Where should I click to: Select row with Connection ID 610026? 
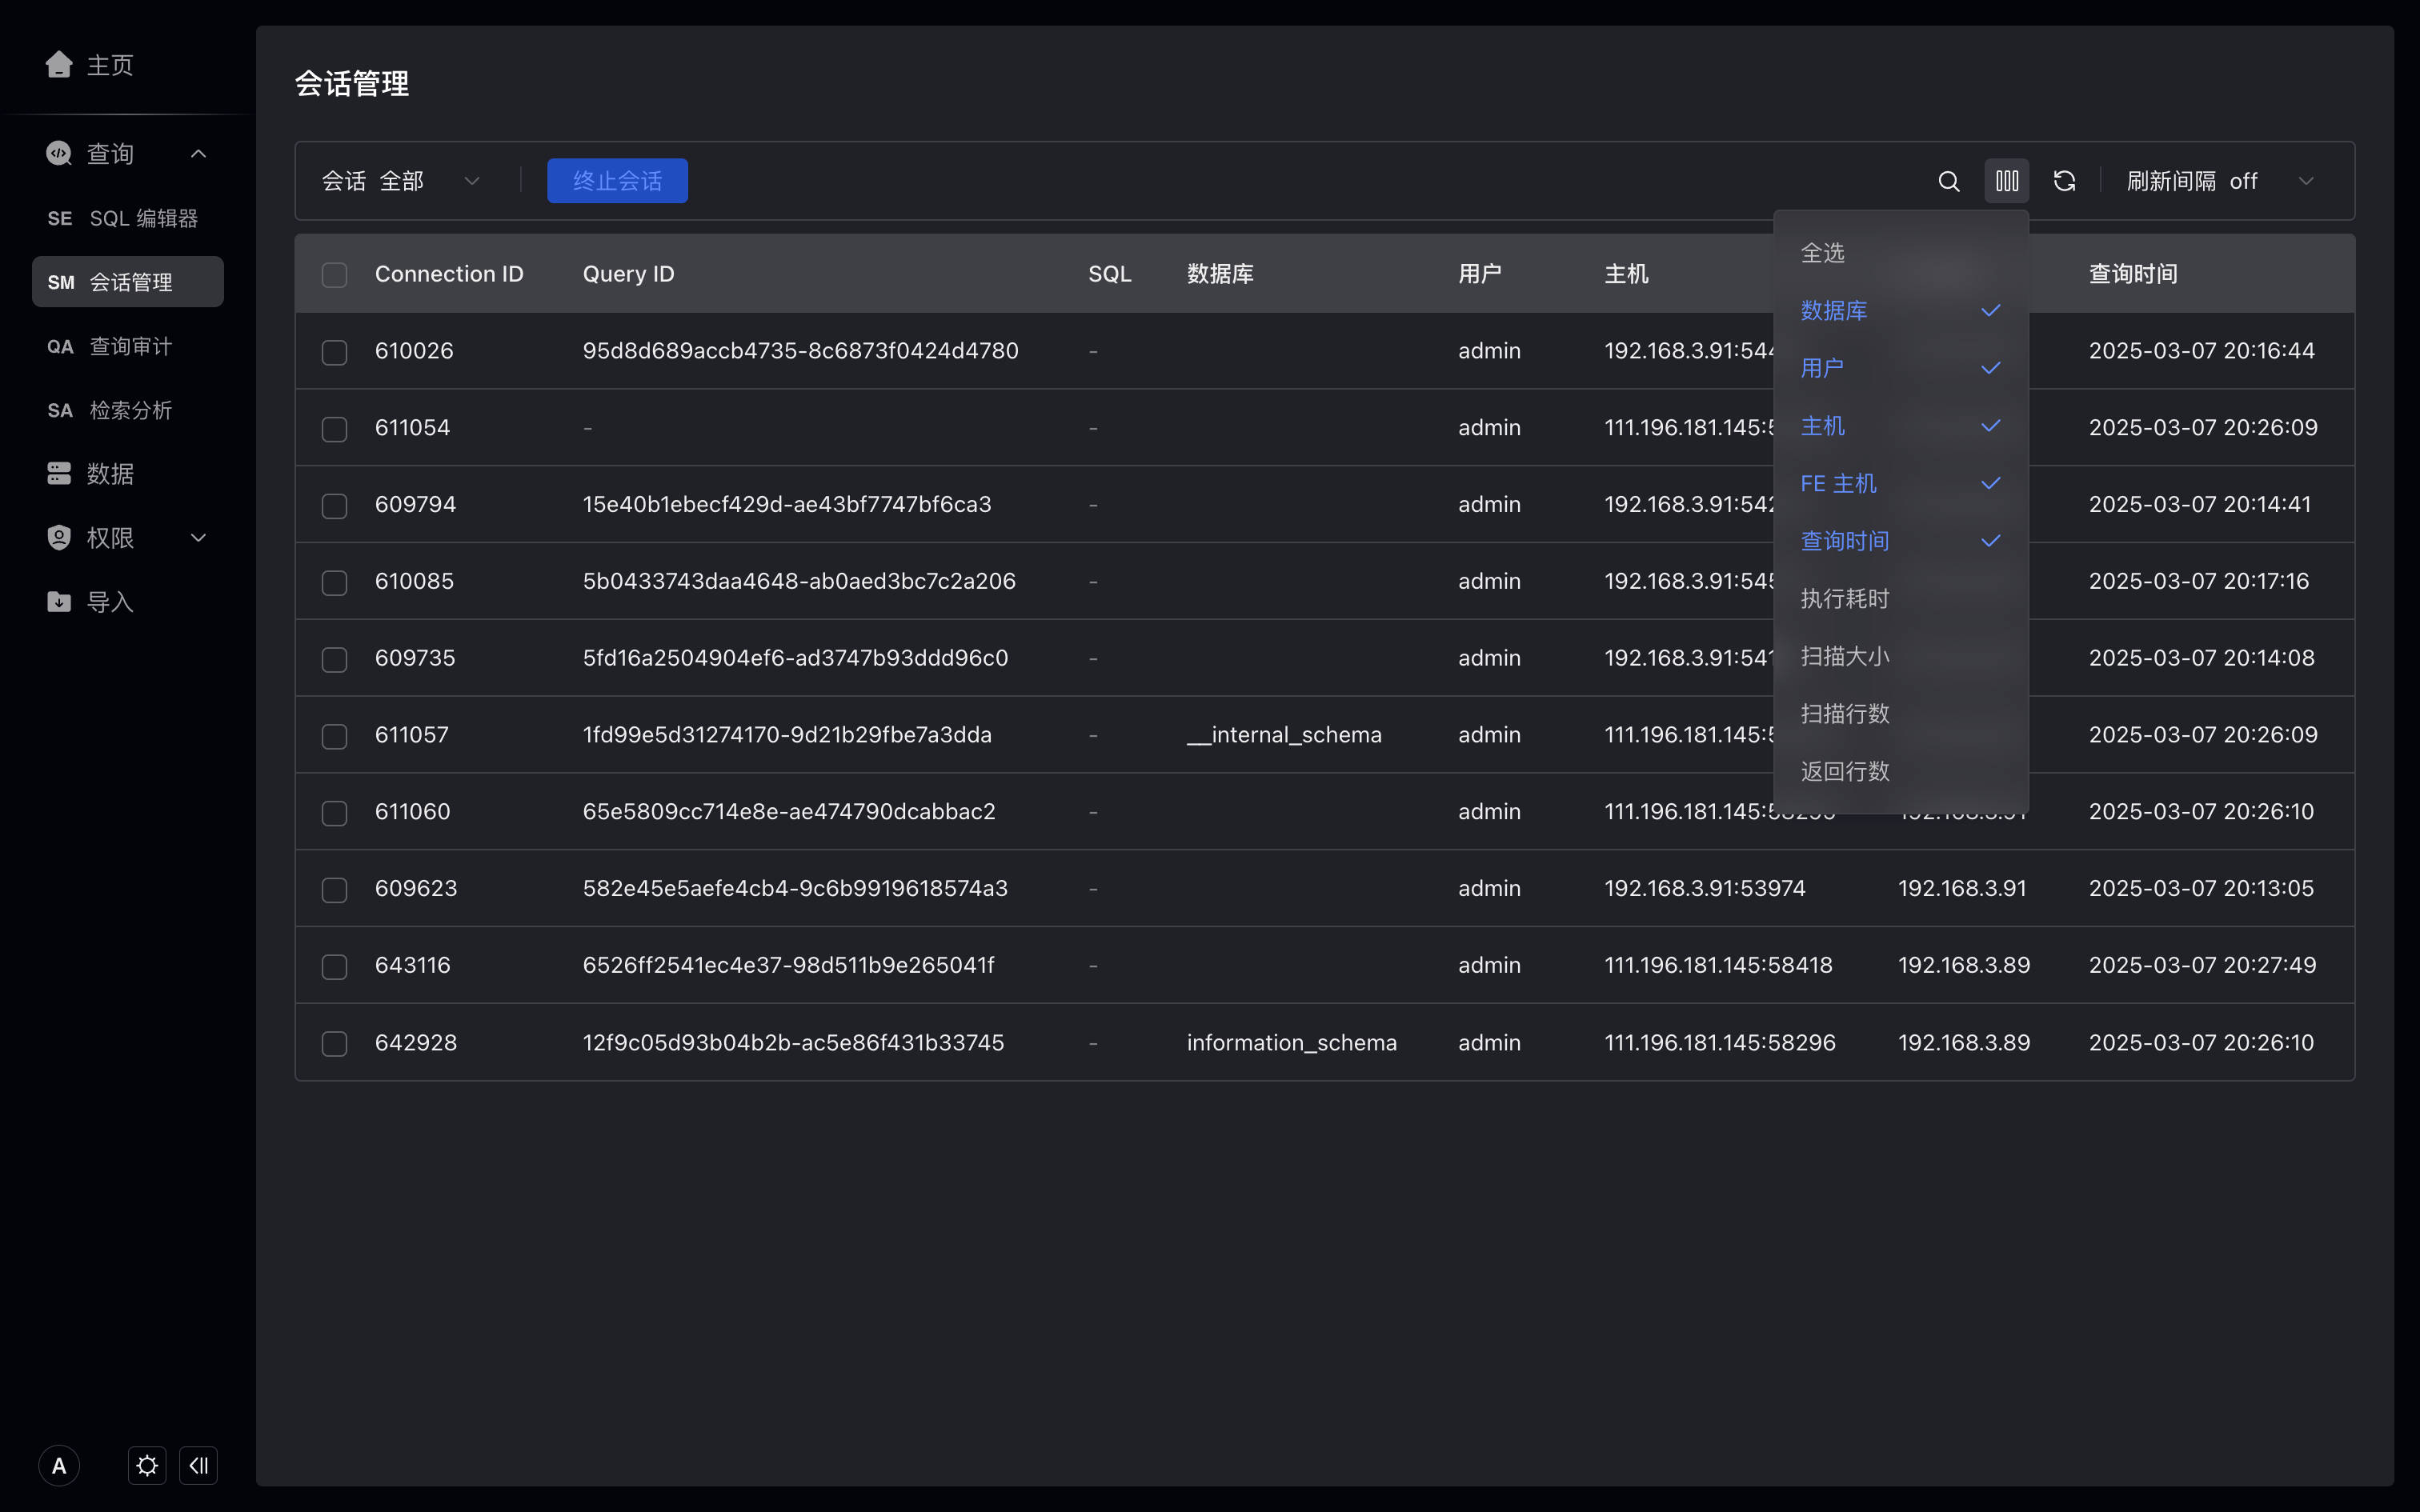[x=334, y=351]
